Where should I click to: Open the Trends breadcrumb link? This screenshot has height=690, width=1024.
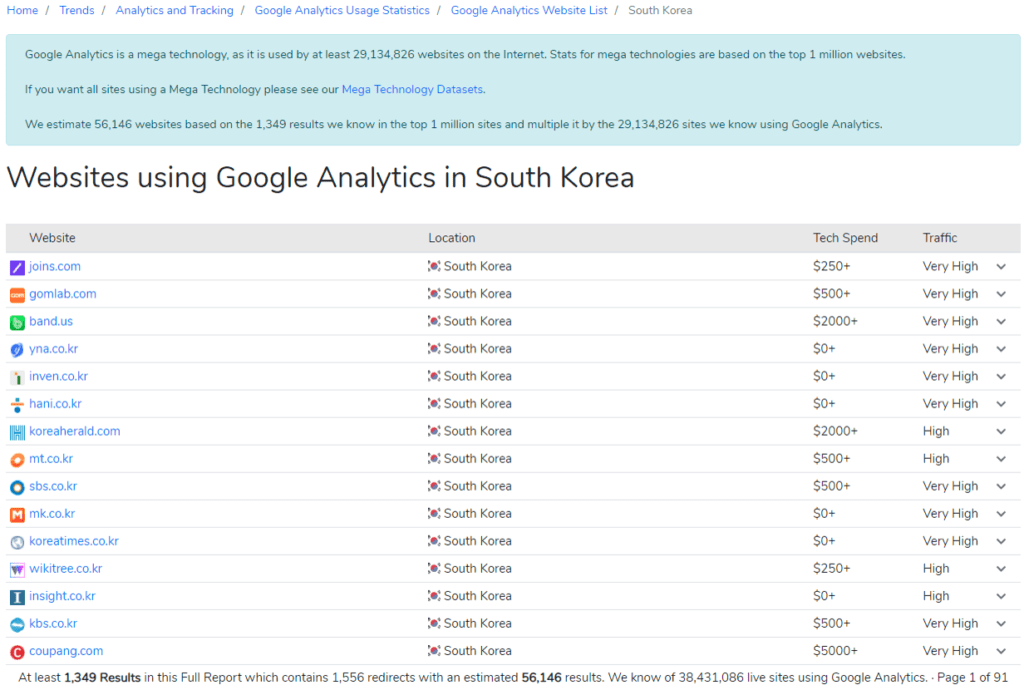(x=77, y=10)
